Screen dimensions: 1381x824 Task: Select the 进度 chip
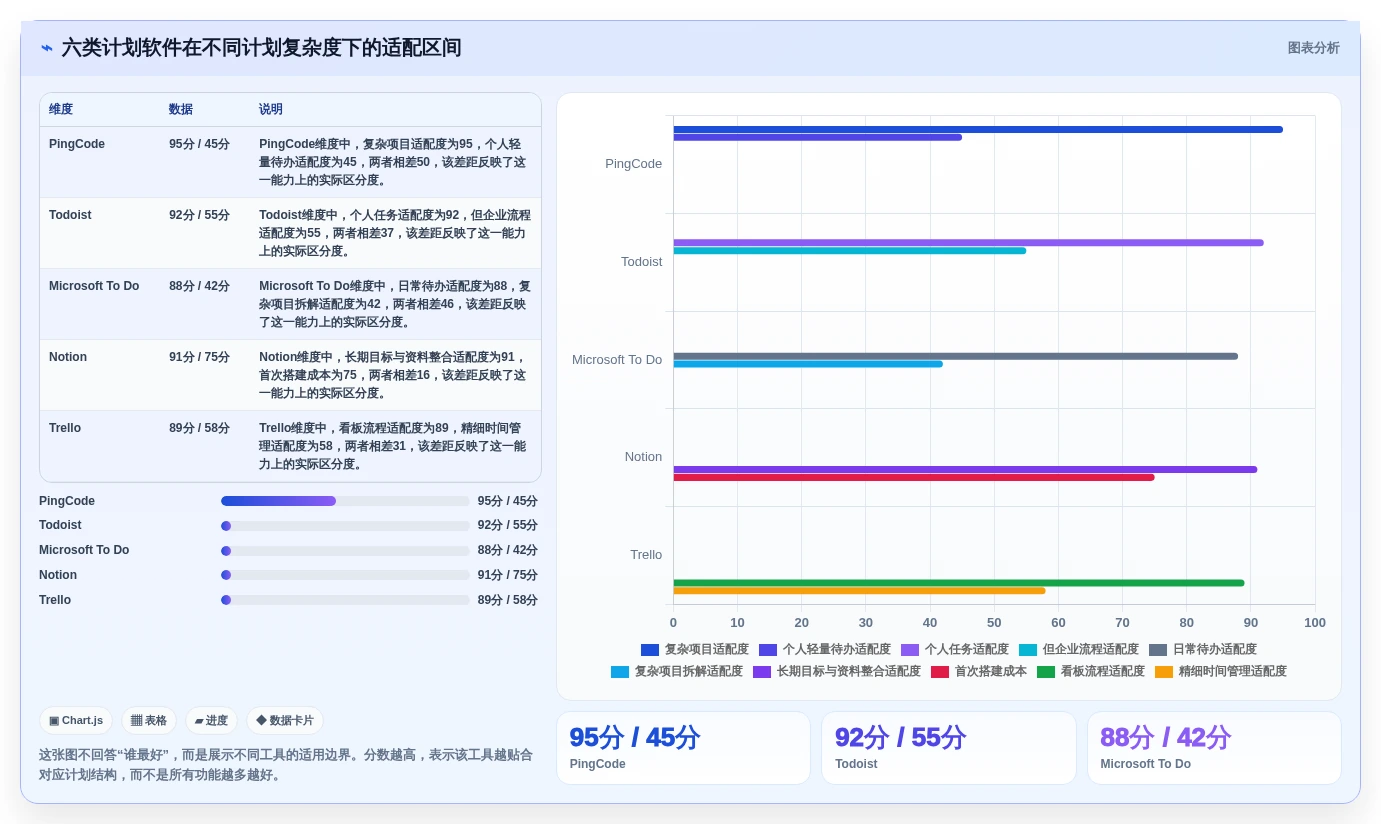click(211, 720)
